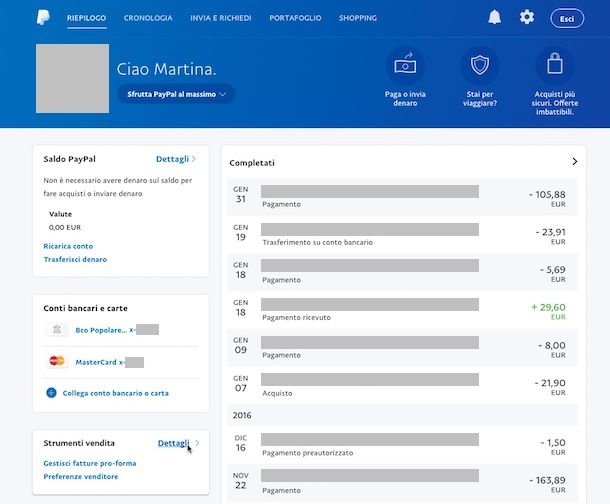Open the NOV 22 payment of -163,89 EUR
The width and height of the screenshot is (610, 504).
click(402, 483)
